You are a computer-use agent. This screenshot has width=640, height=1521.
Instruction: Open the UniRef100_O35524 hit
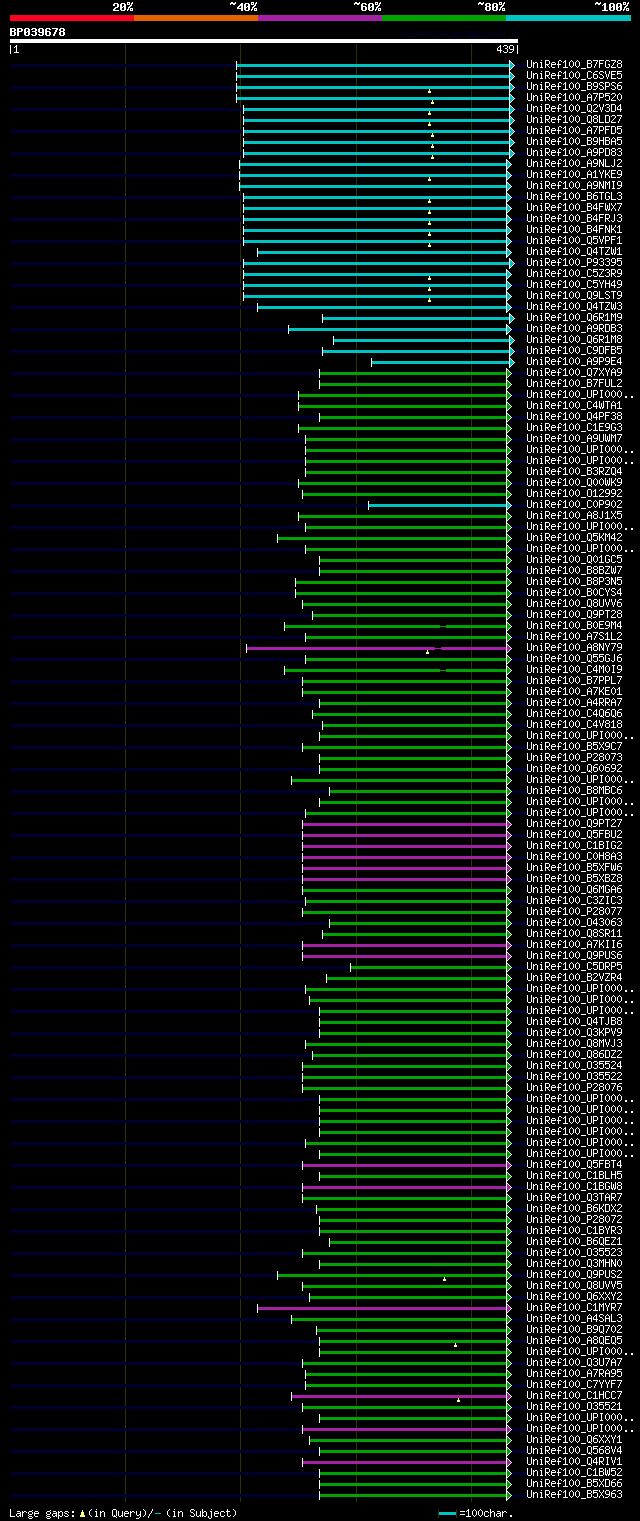click(x=574, y=1065)
